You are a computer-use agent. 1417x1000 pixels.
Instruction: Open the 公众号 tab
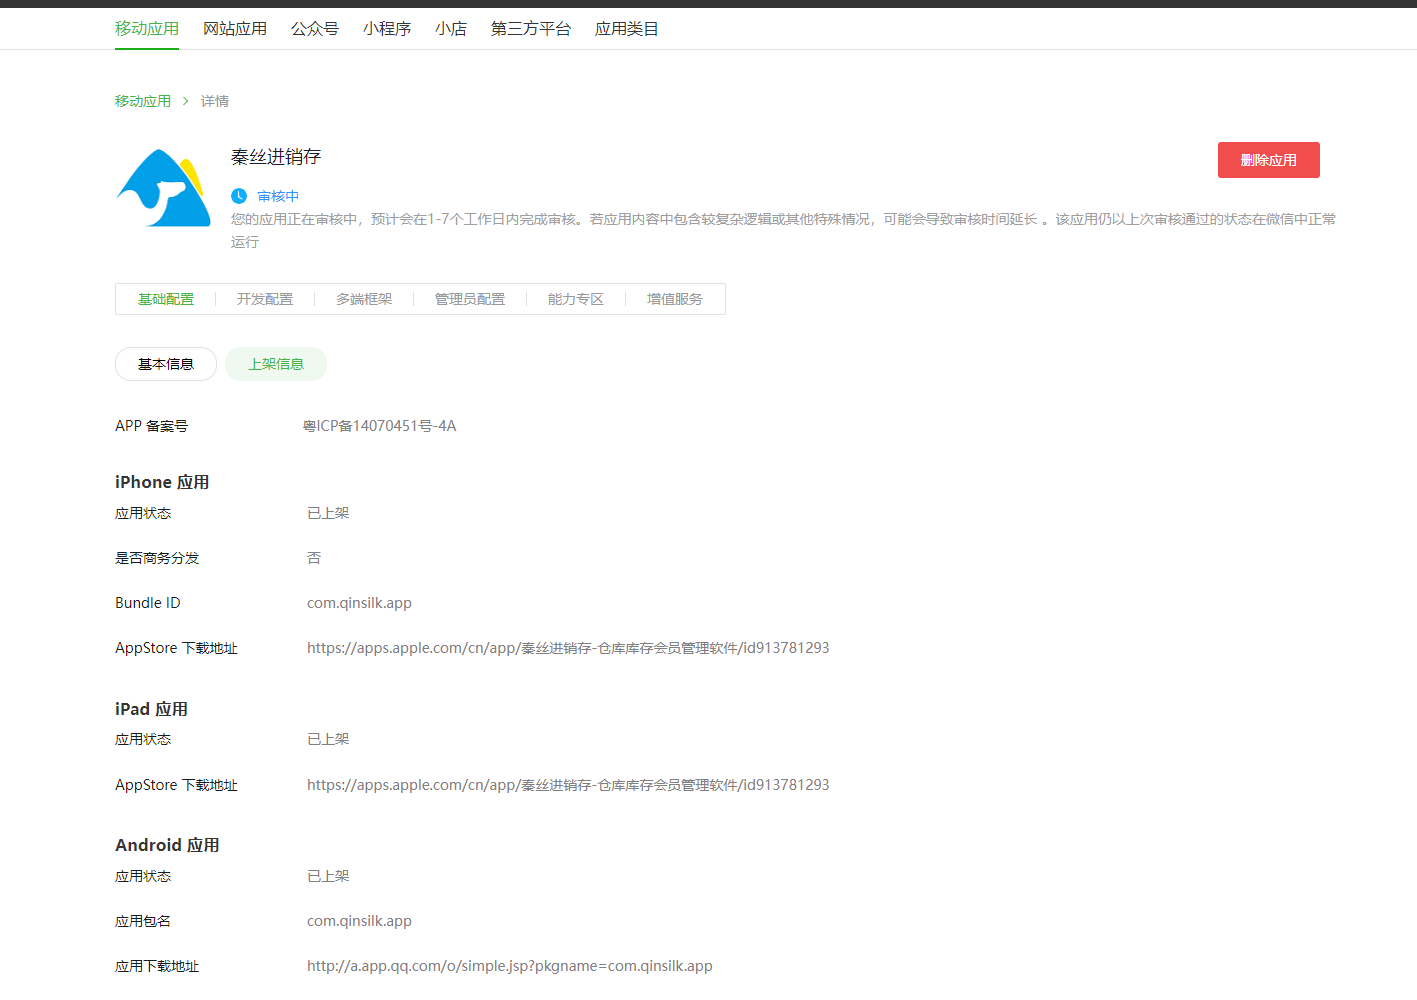pyautogui.click(x=315, y=29)
